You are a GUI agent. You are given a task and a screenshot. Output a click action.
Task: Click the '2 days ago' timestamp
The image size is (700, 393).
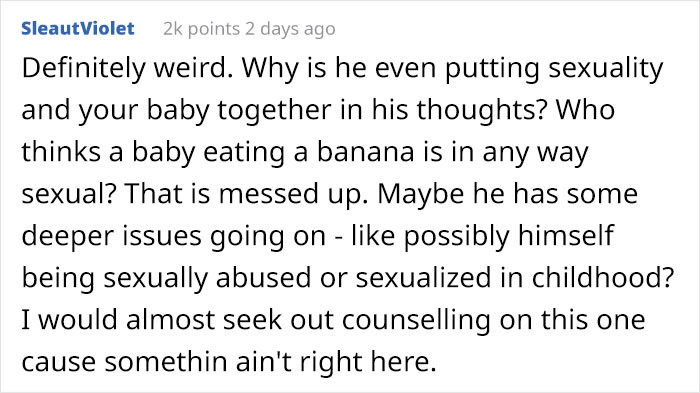pyautogui.click(x=290, y=29)
